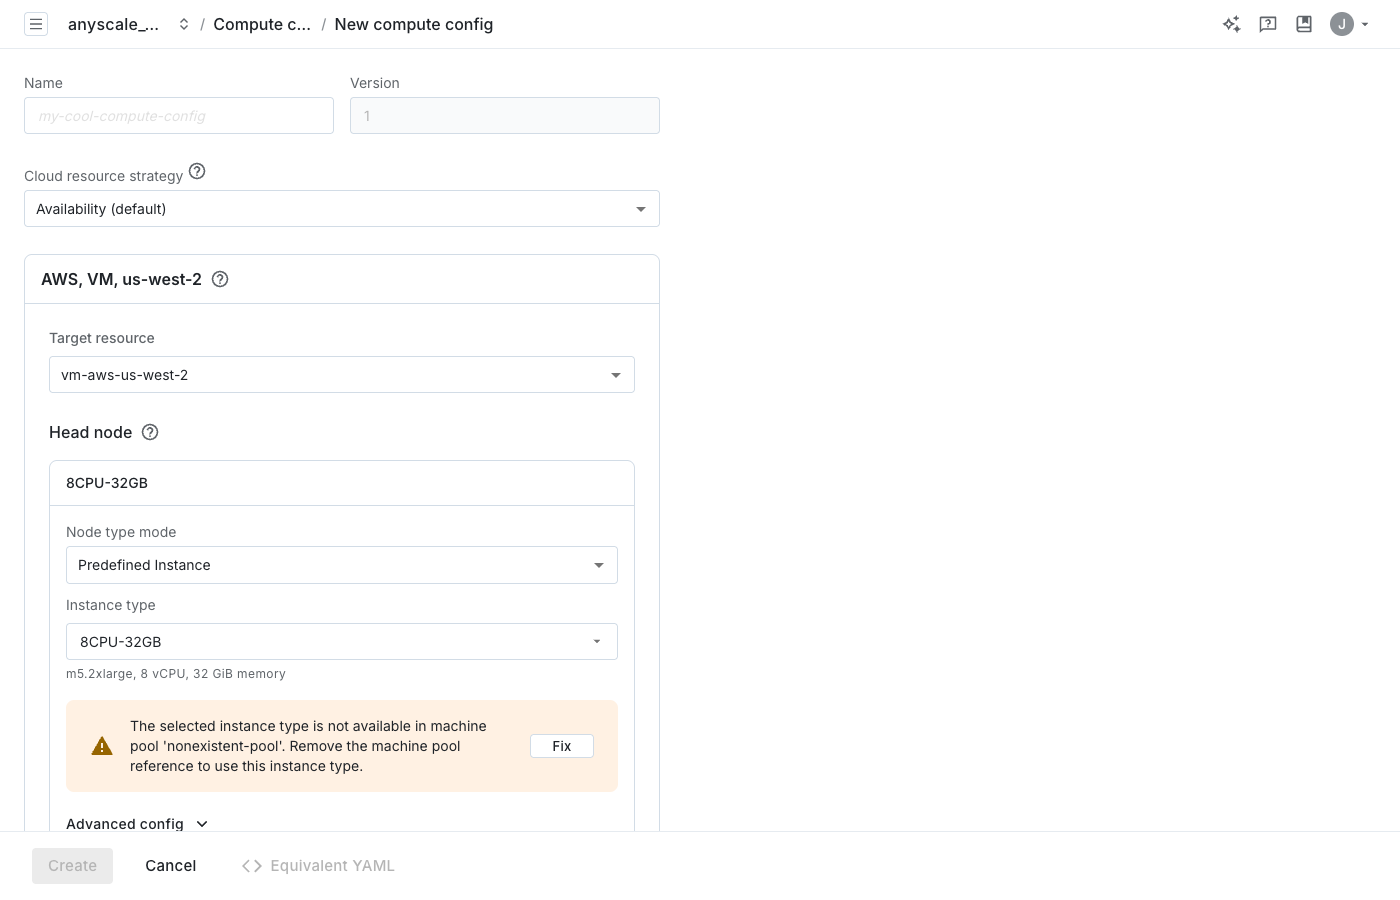Open the Node type mode dropdown
Viewport: 1400px width, 900px height.
tap(341, 565)
